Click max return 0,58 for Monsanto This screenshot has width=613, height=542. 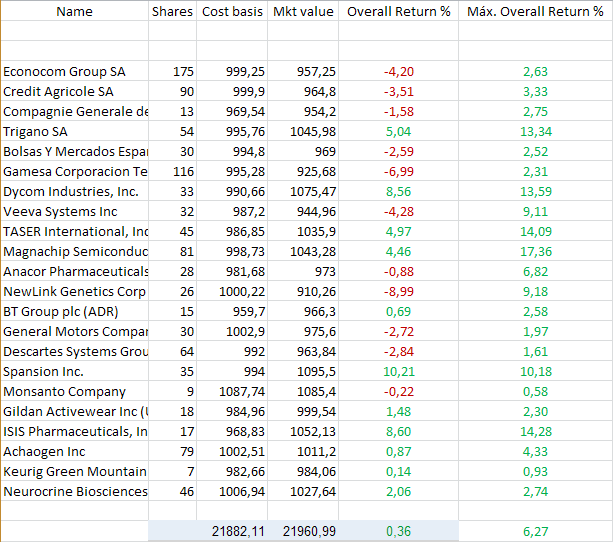pyautogui.click(x=536, y=391)
